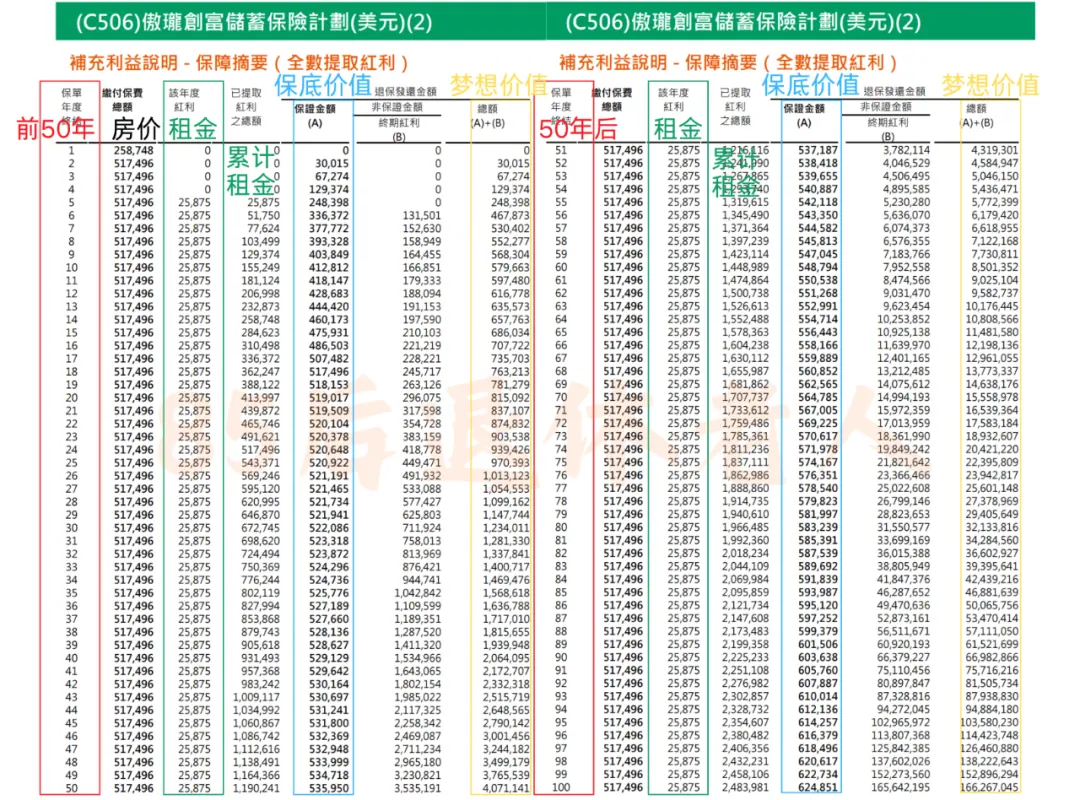Select terminal bonus 1,042,842

click(417, 593)
